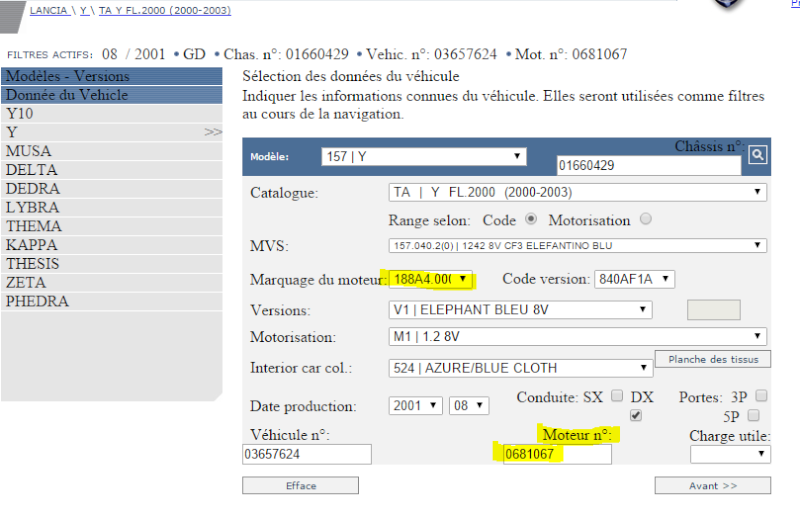The width and height of the screenshot is (800, 519).
Task: Click the Moteur n° input field
Action: [x=557, y=454]
